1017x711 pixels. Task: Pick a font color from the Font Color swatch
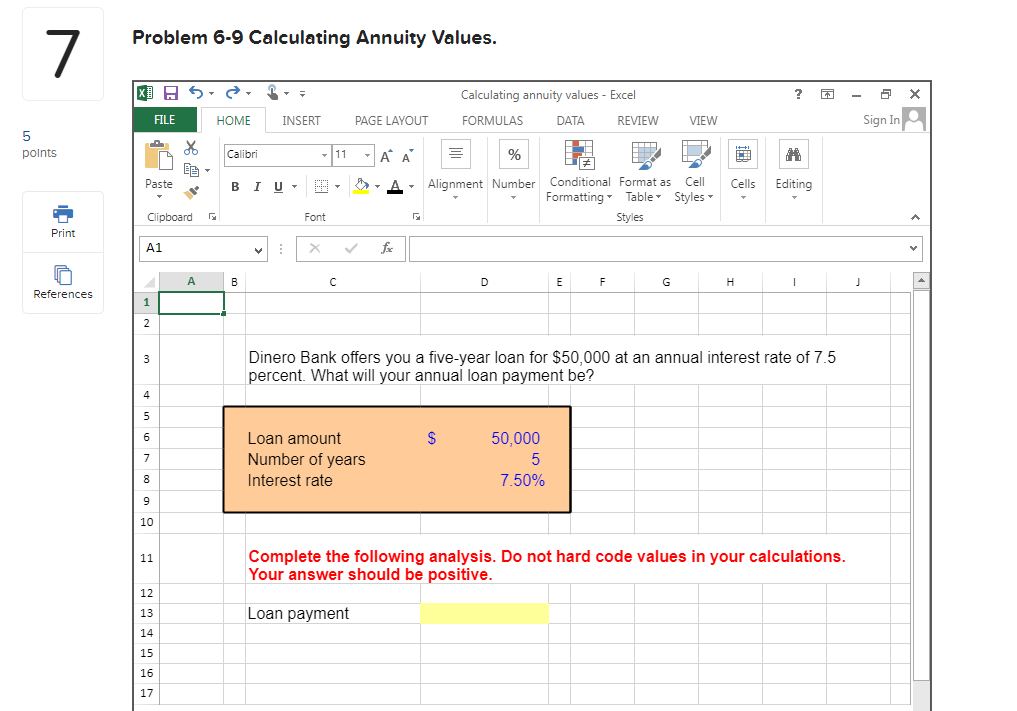(x=396, y=187)
